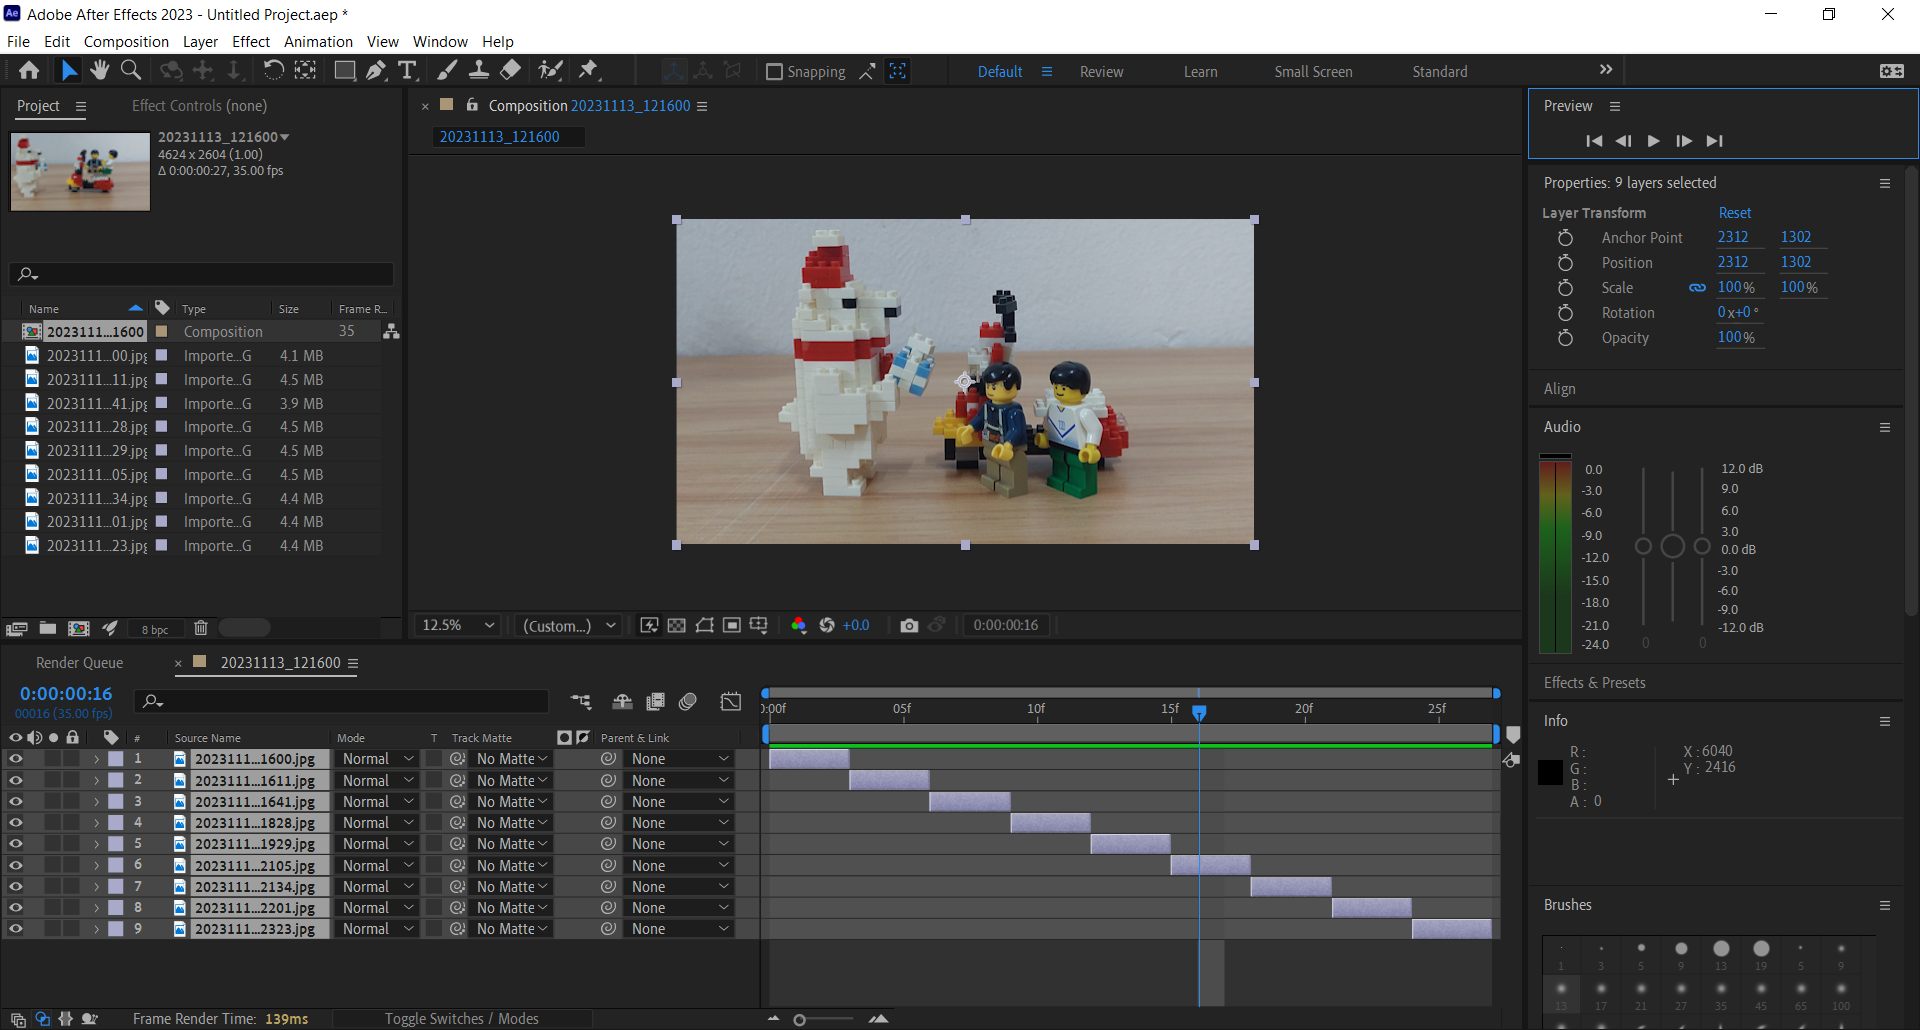Viewport: 1920px width, 1030px height.
Task: Click the Frame Blending icon in timeline
Action: [x=656, y=702]
